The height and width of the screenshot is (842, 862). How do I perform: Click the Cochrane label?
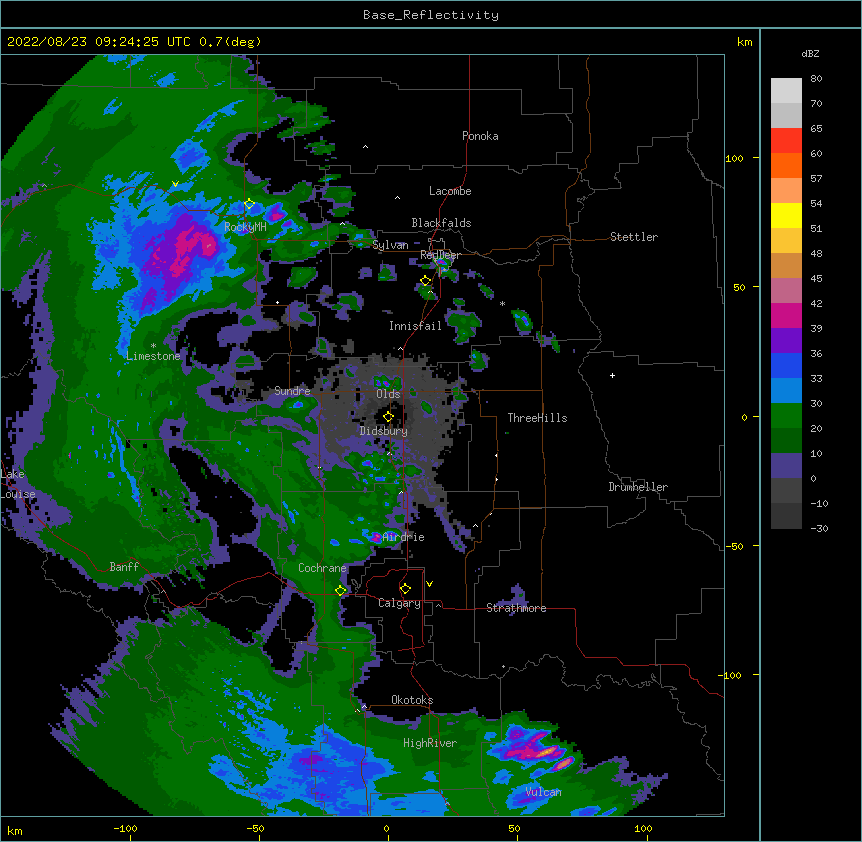click(322, 568)
